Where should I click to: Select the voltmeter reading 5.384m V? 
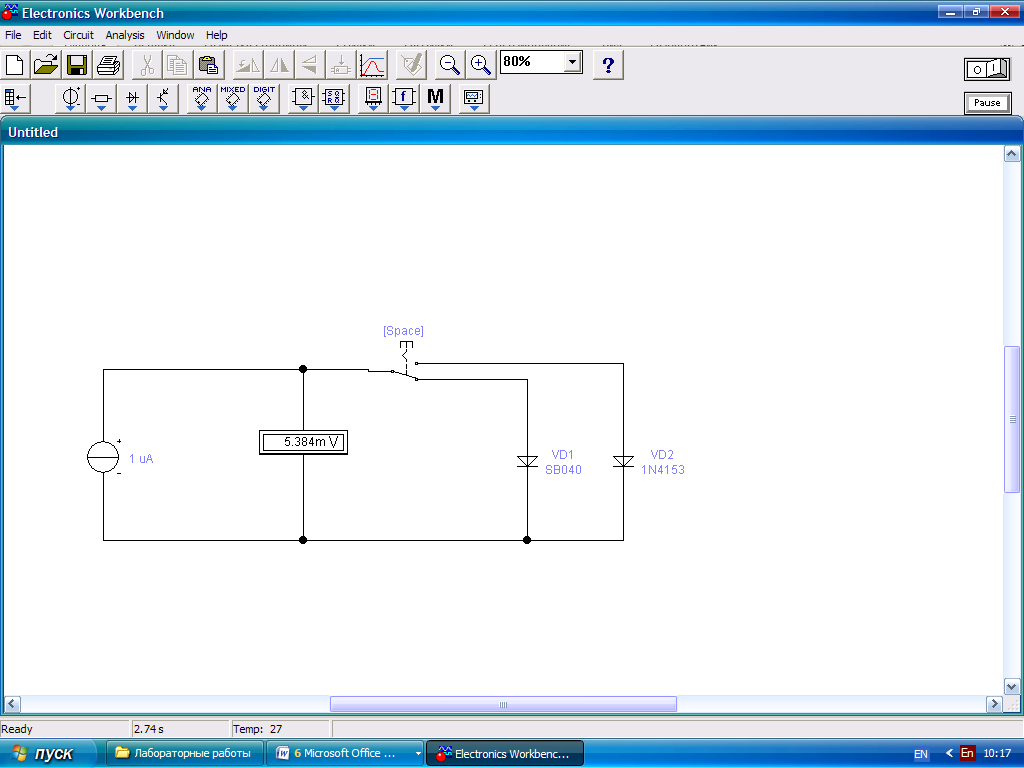[x=304, y=442]
